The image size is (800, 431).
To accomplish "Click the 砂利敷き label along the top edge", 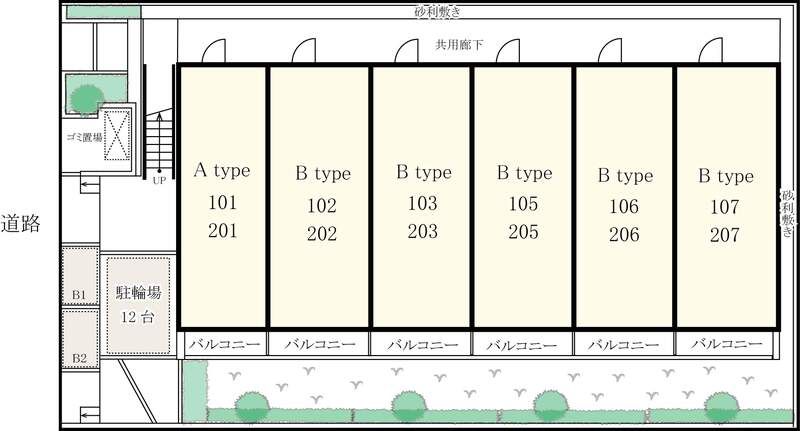I will tap(438, 12).
